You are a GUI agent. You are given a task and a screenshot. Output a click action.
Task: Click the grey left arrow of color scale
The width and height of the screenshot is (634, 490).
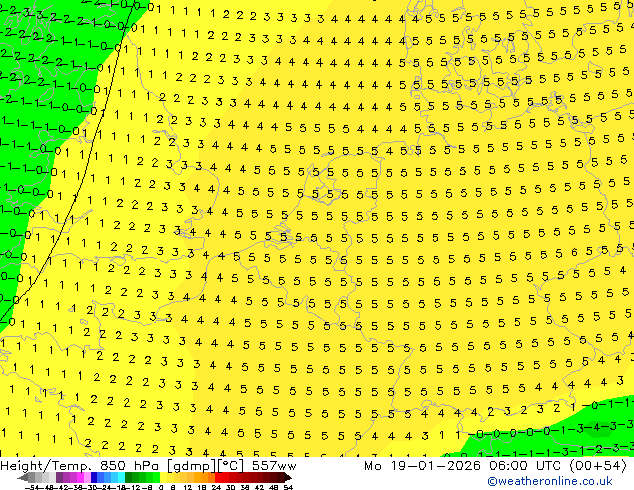coord(23,478)
